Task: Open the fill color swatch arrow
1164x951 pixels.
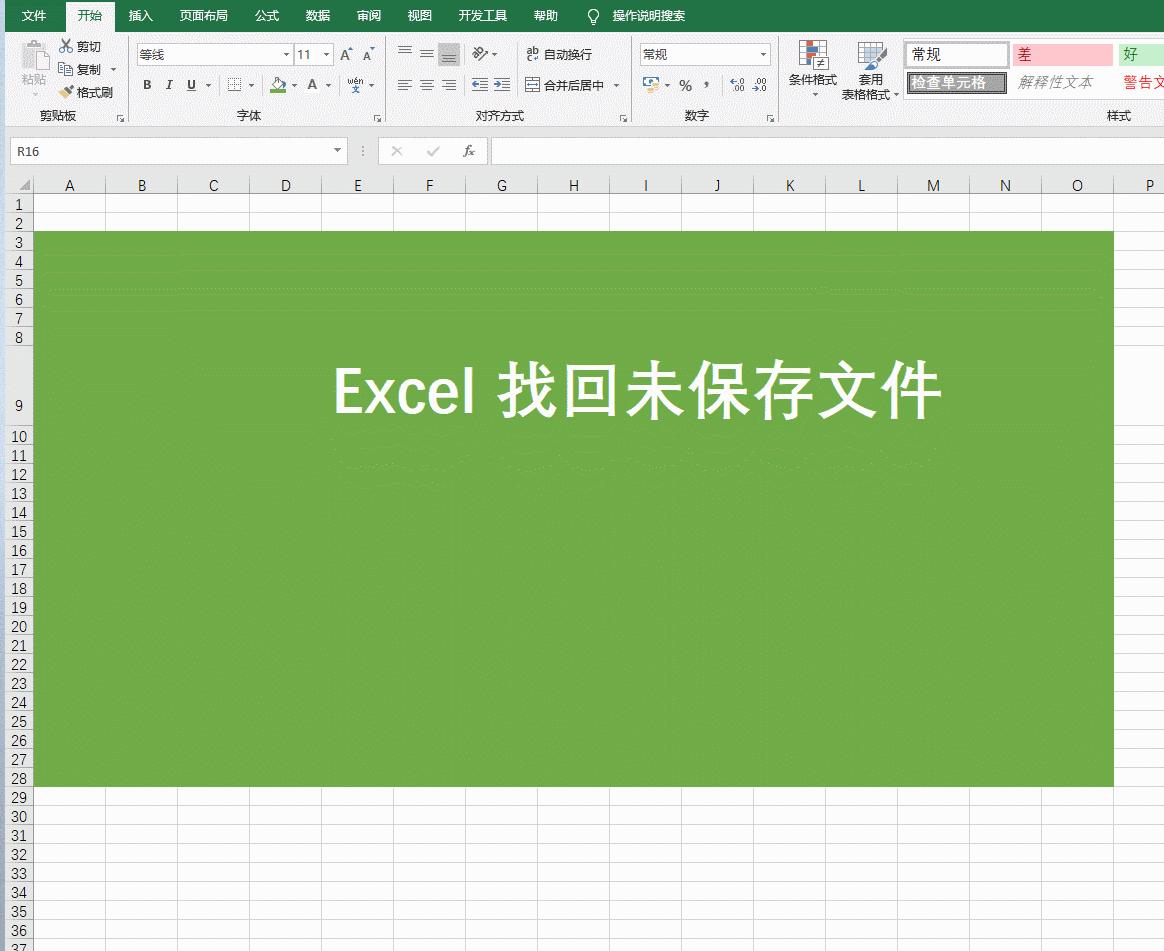Action: [x=294, y=85]
